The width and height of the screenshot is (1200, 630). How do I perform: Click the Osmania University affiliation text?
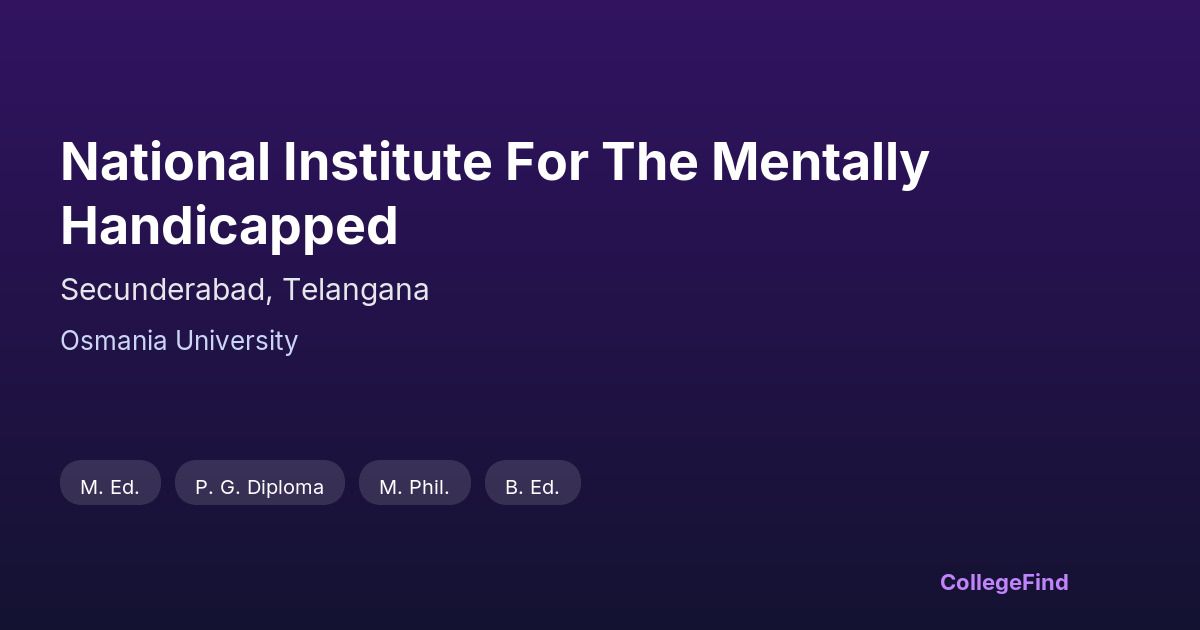[179, 341]
